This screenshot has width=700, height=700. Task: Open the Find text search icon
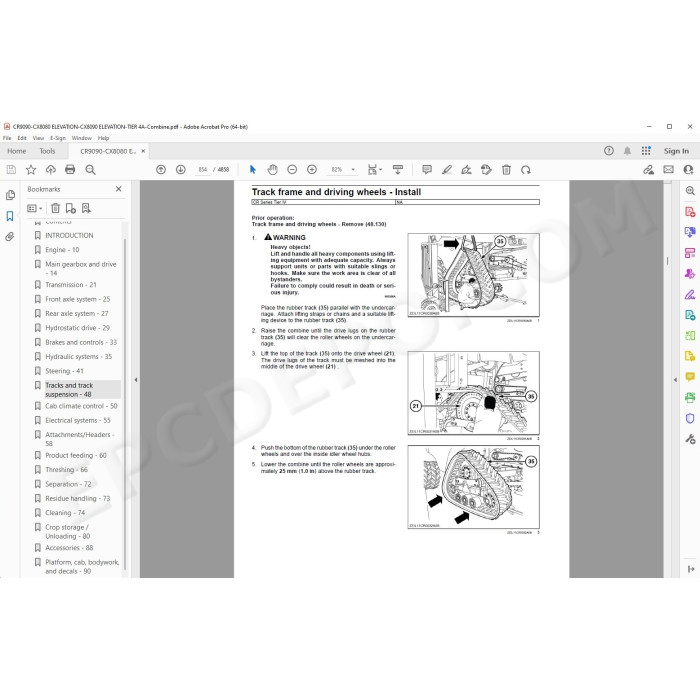[90, 170]
